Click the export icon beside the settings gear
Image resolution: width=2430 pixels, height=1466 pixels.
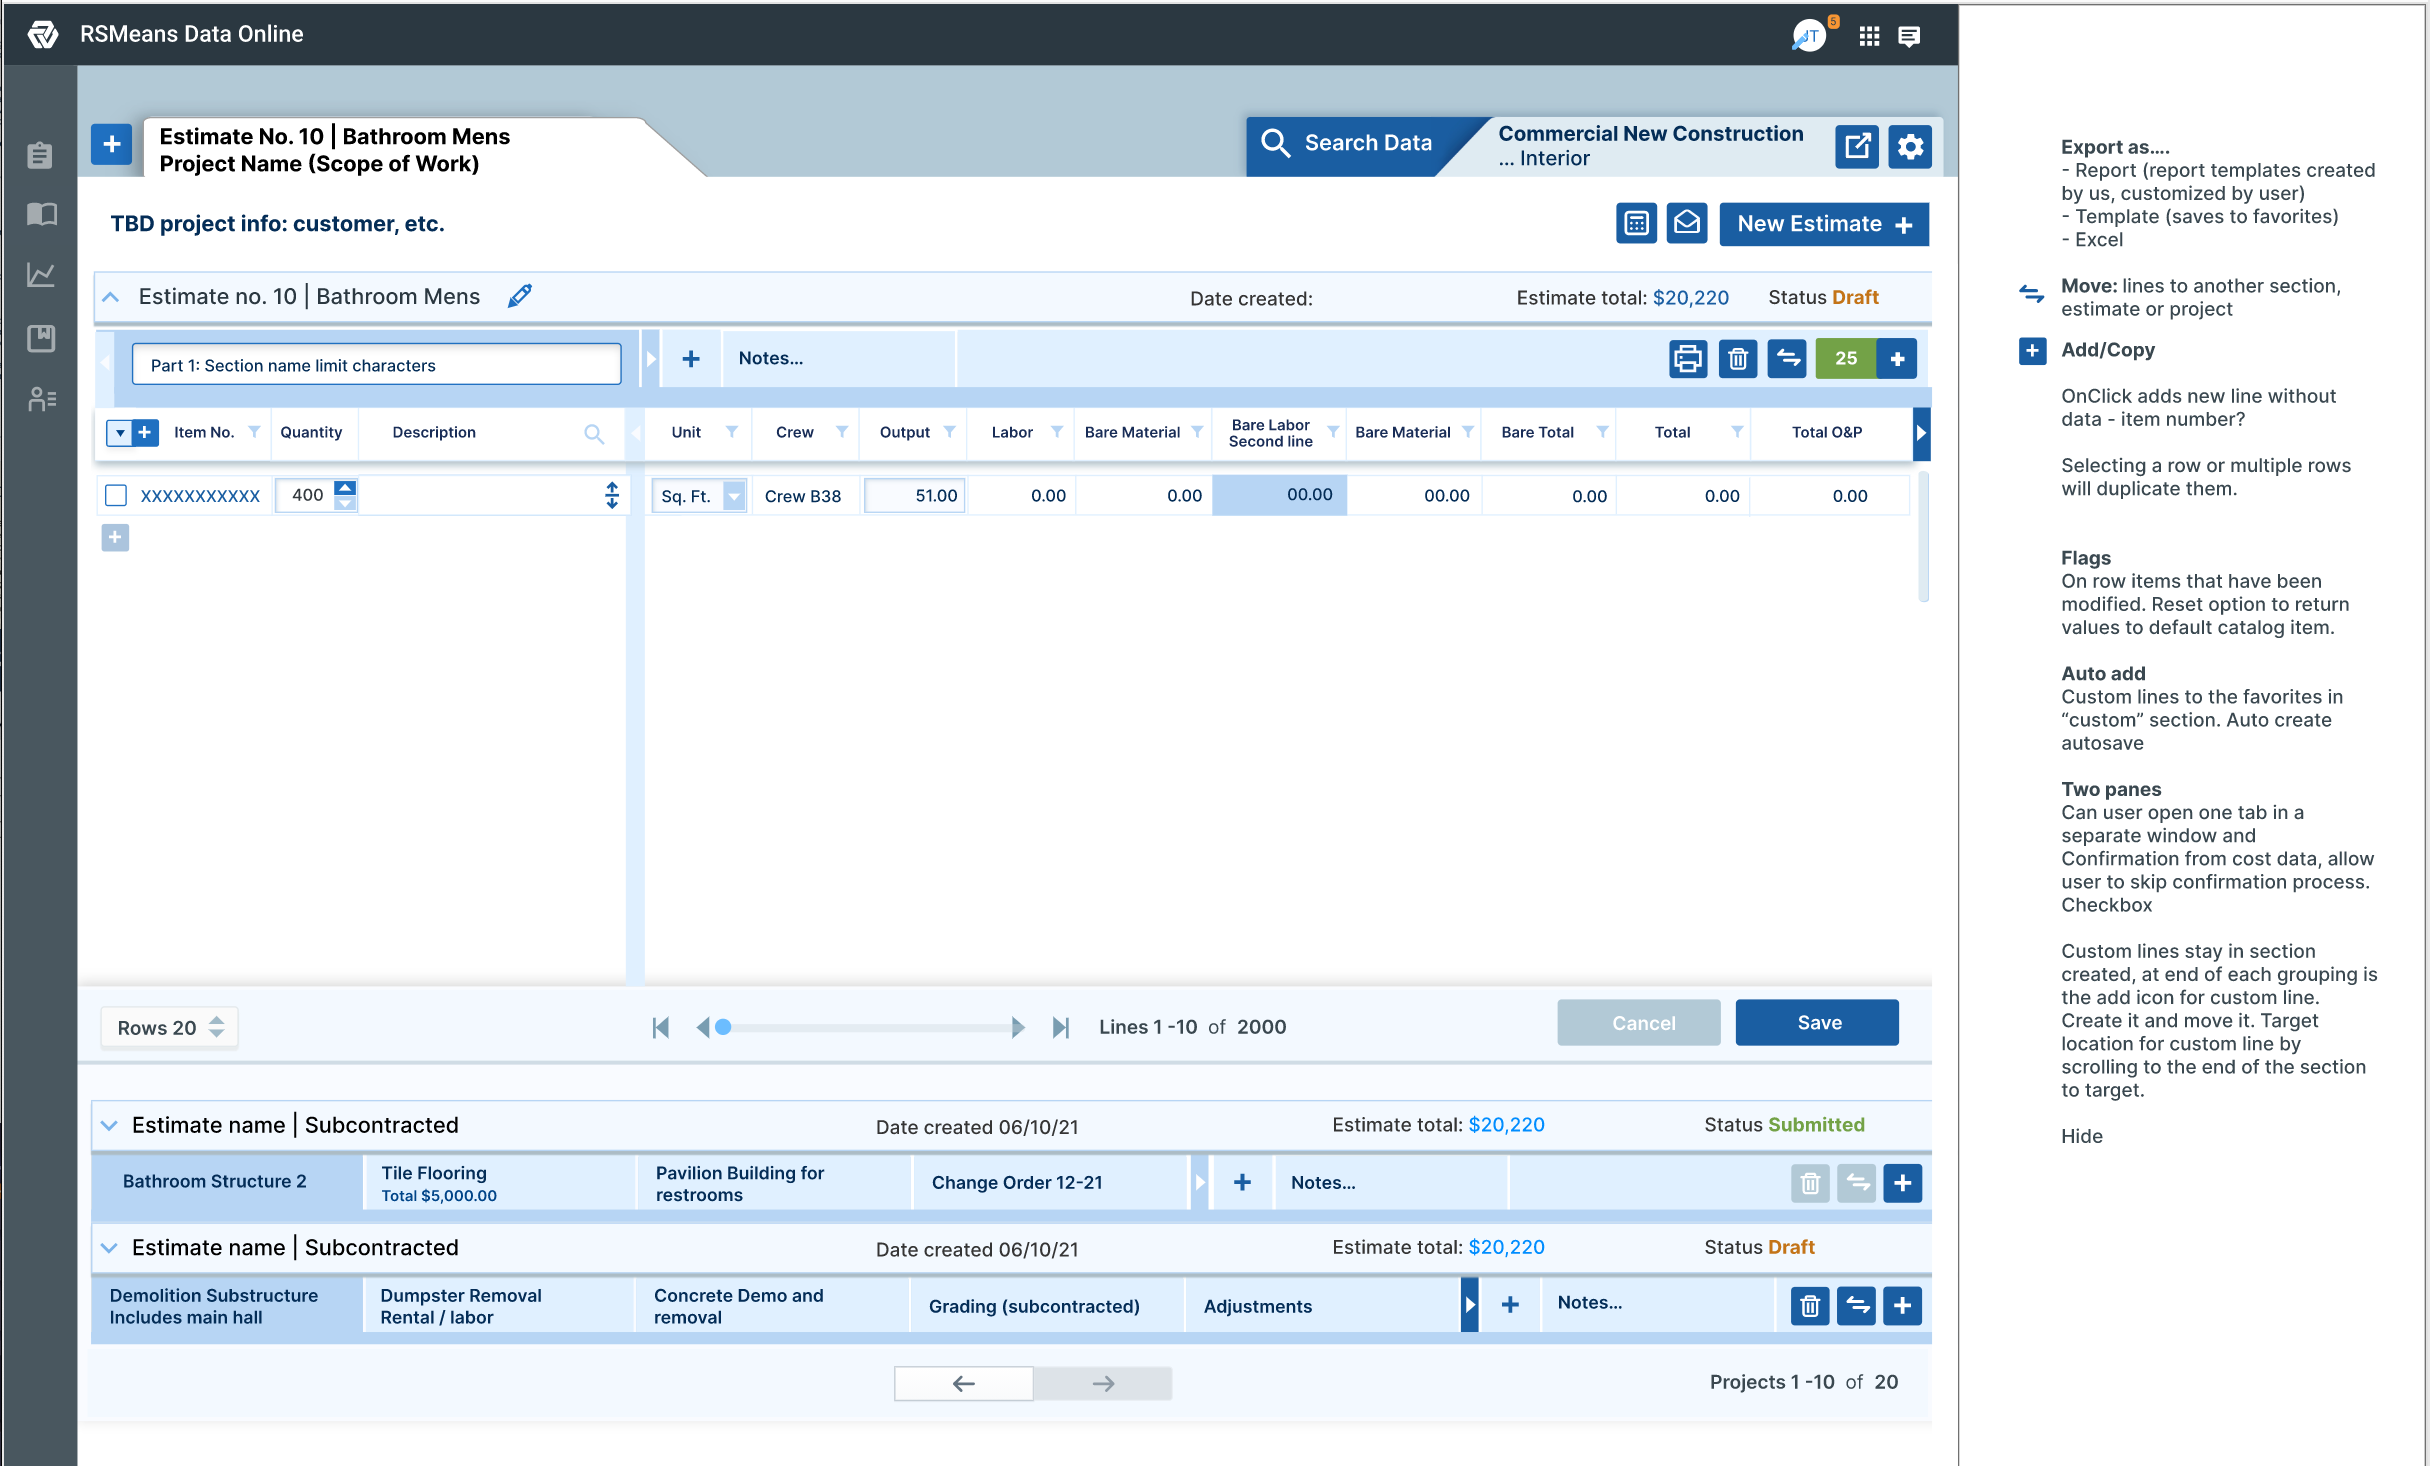[1857, 147]
